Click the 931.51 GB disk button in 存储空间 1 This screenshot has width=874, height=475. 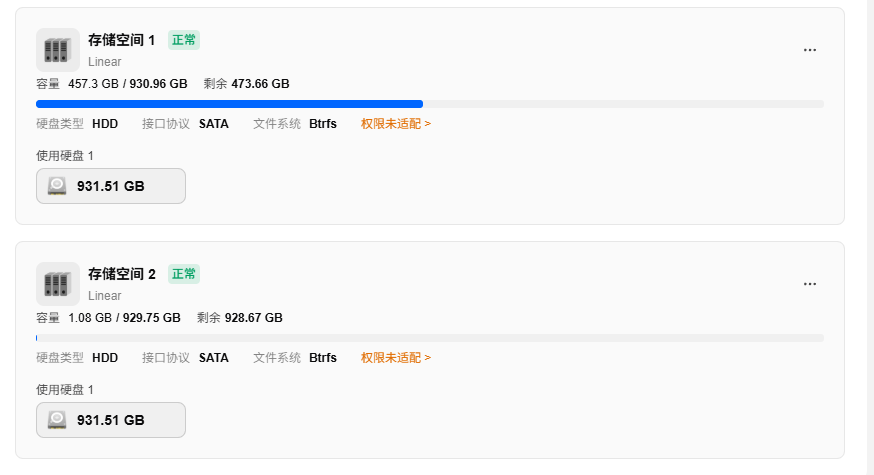(111, 186)
